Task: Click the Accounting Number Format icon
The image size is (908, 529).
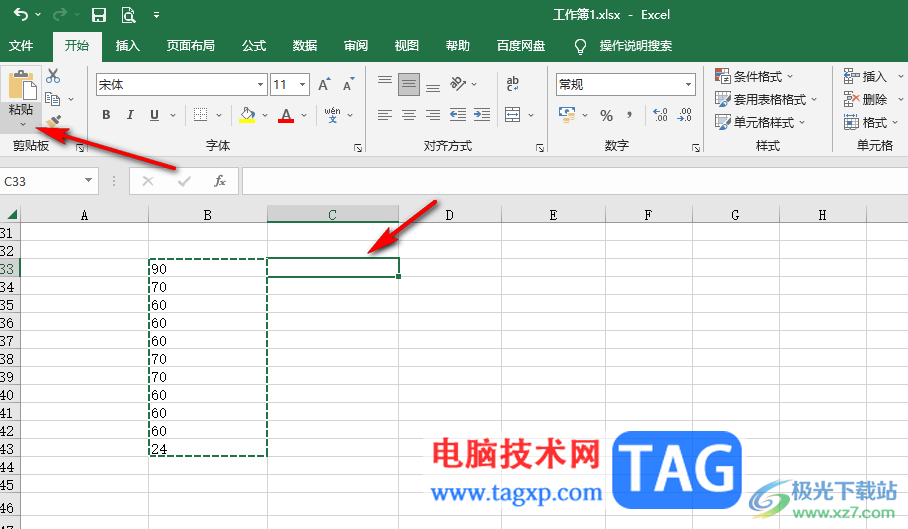Action: click(567, 115)
